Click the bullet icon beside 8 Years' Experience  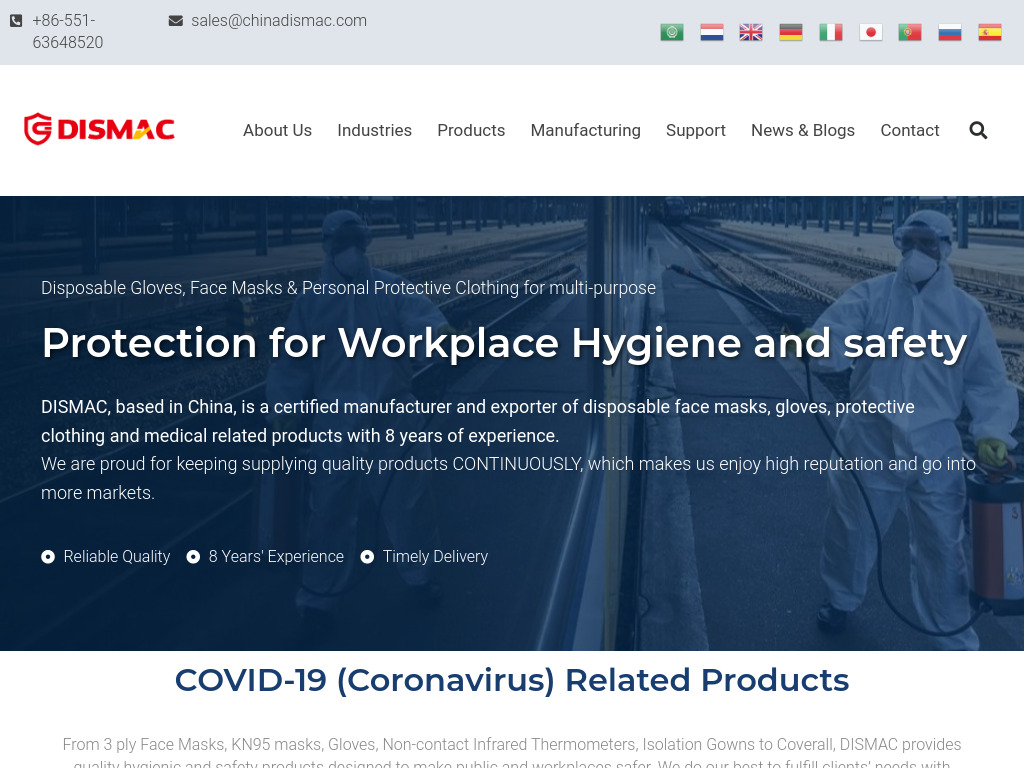tap(193, 557)
